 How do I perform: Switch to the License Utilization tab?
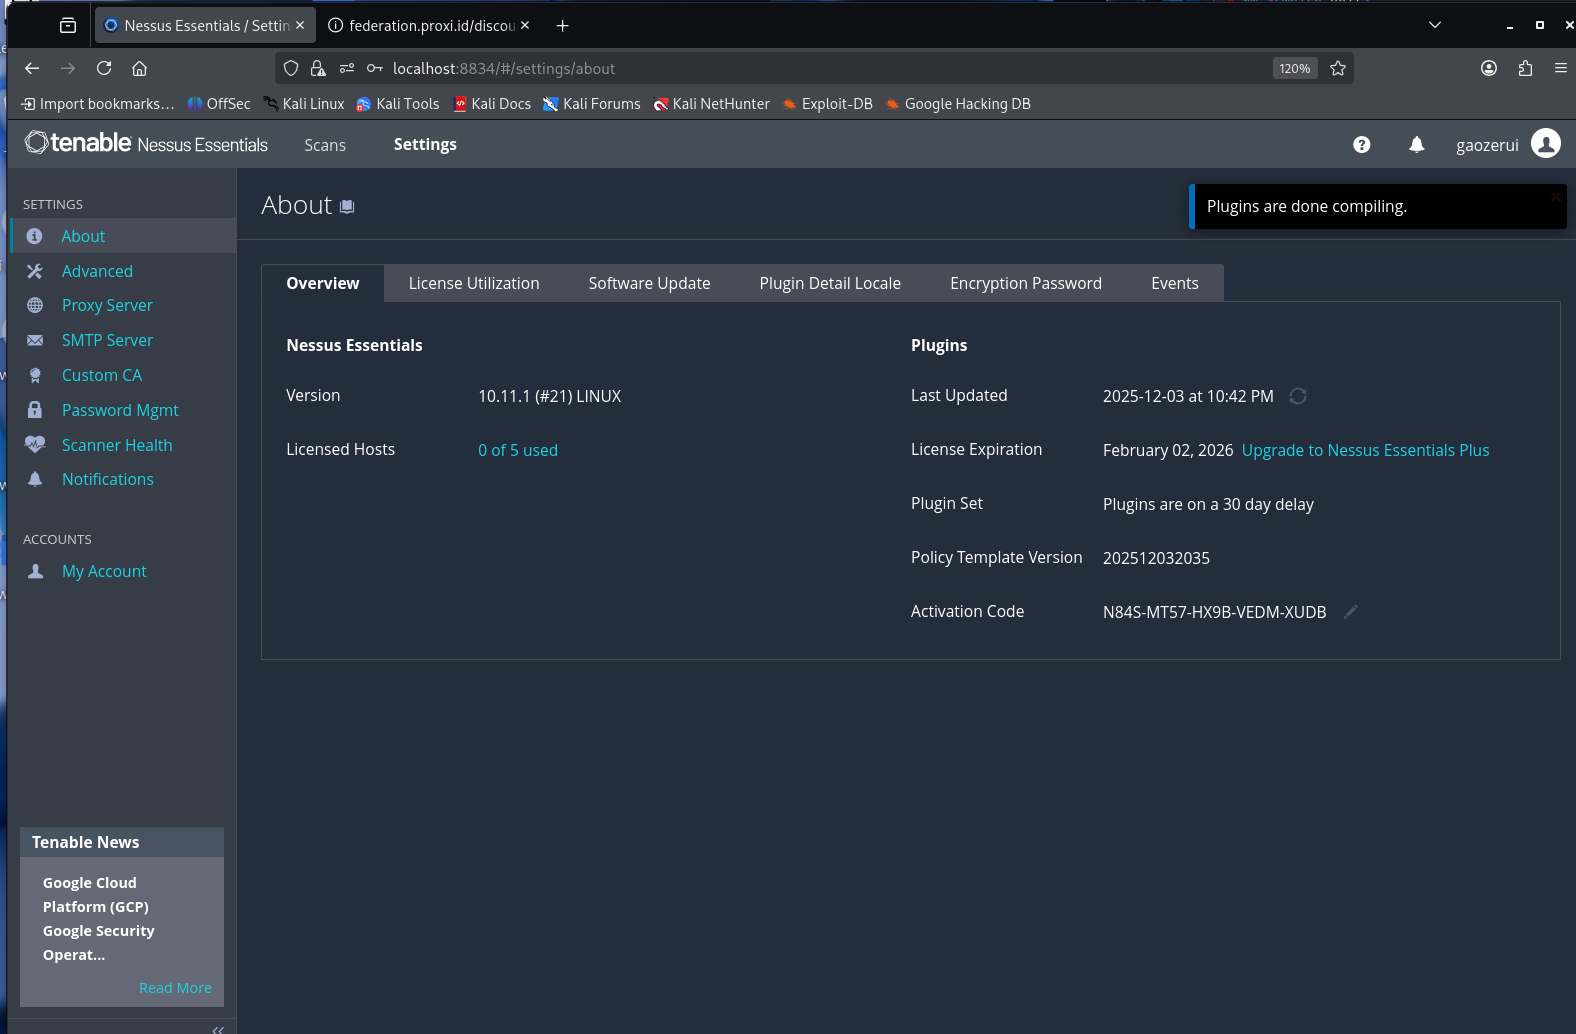click(x=474, y=283)
